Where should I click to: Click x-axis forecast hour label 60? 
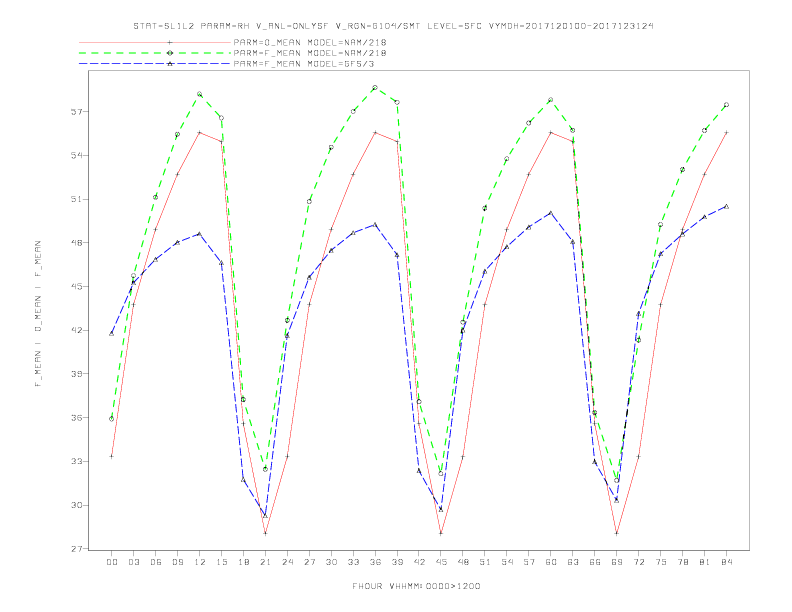click(551, 562)
